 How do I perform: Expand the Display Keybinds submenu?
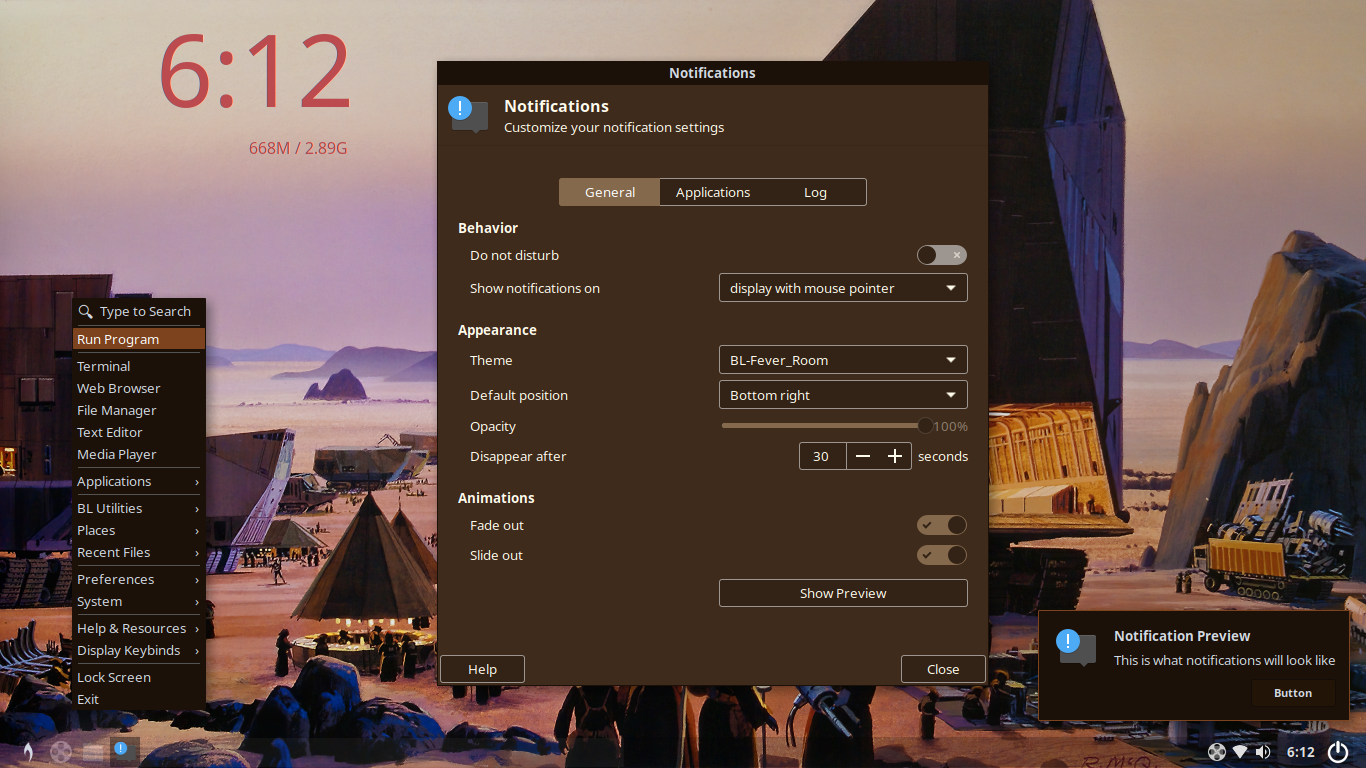139,650
